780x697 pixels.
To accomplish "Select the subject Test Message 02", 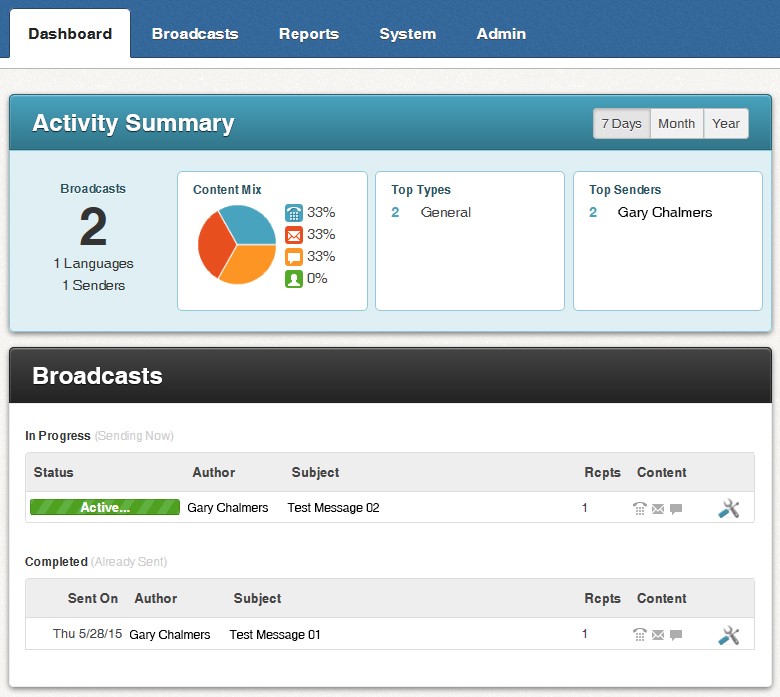I will click(333, 507).
